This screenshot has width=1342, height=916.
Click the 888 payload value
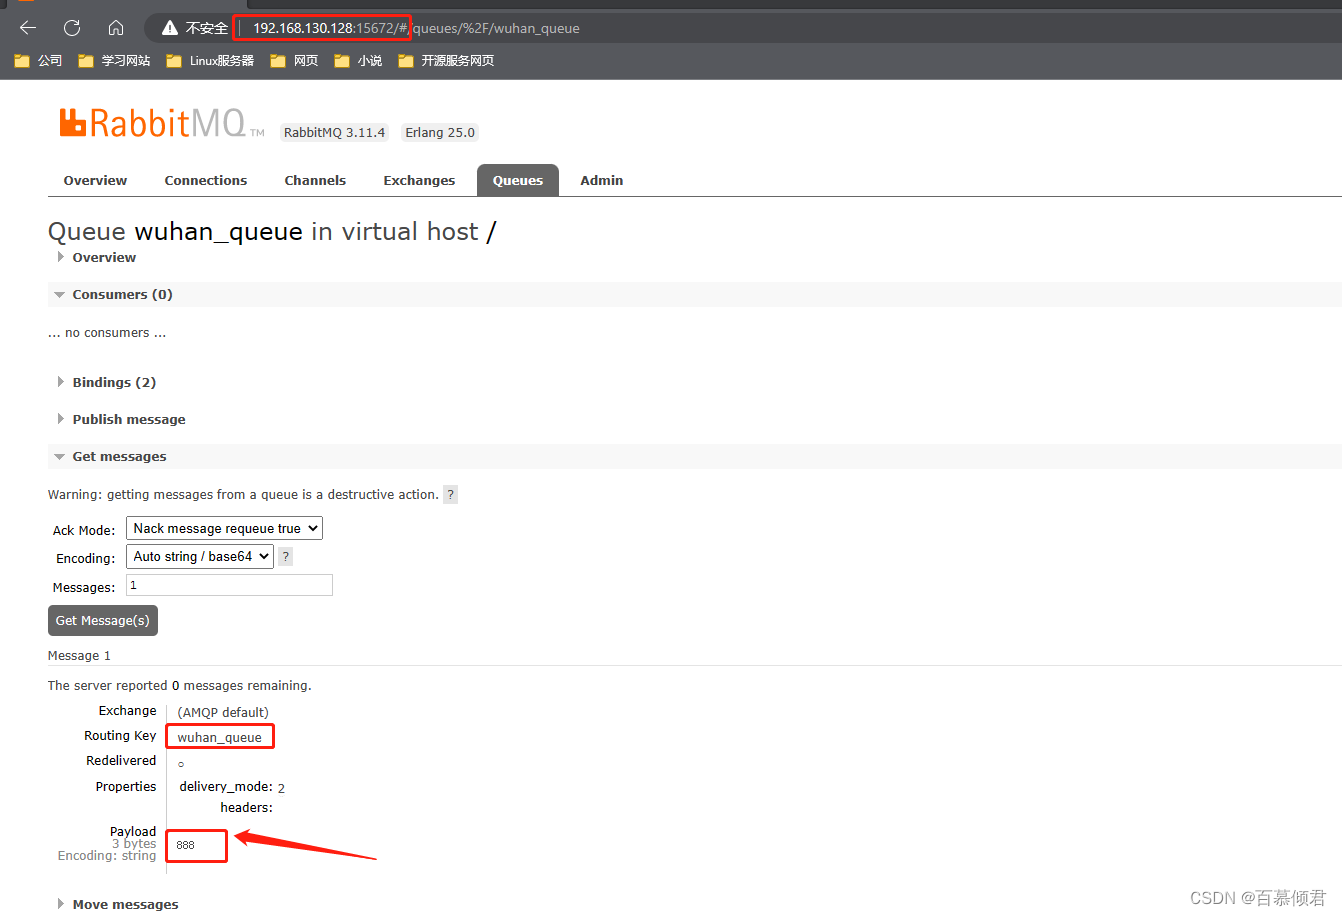pyautogui.click(x=186, y=846)
